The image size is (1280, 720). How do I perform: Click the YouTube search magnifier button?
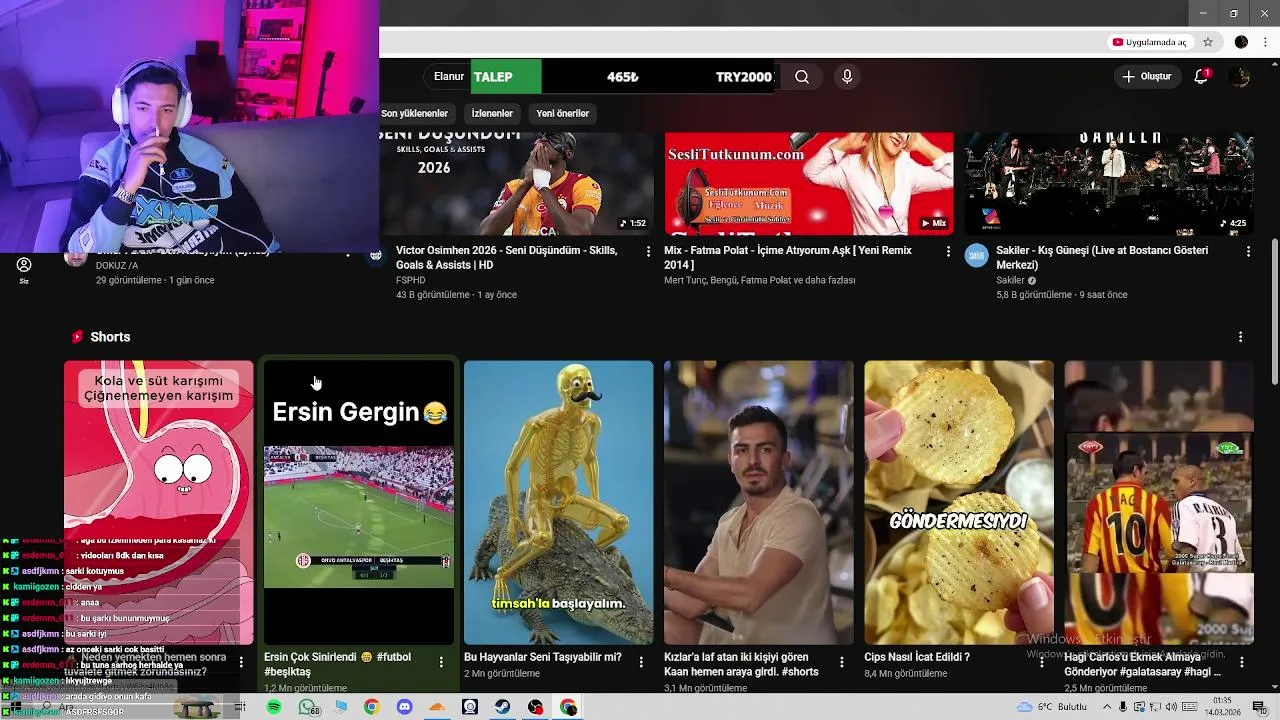pyautogui.click(x=802, y=77)
